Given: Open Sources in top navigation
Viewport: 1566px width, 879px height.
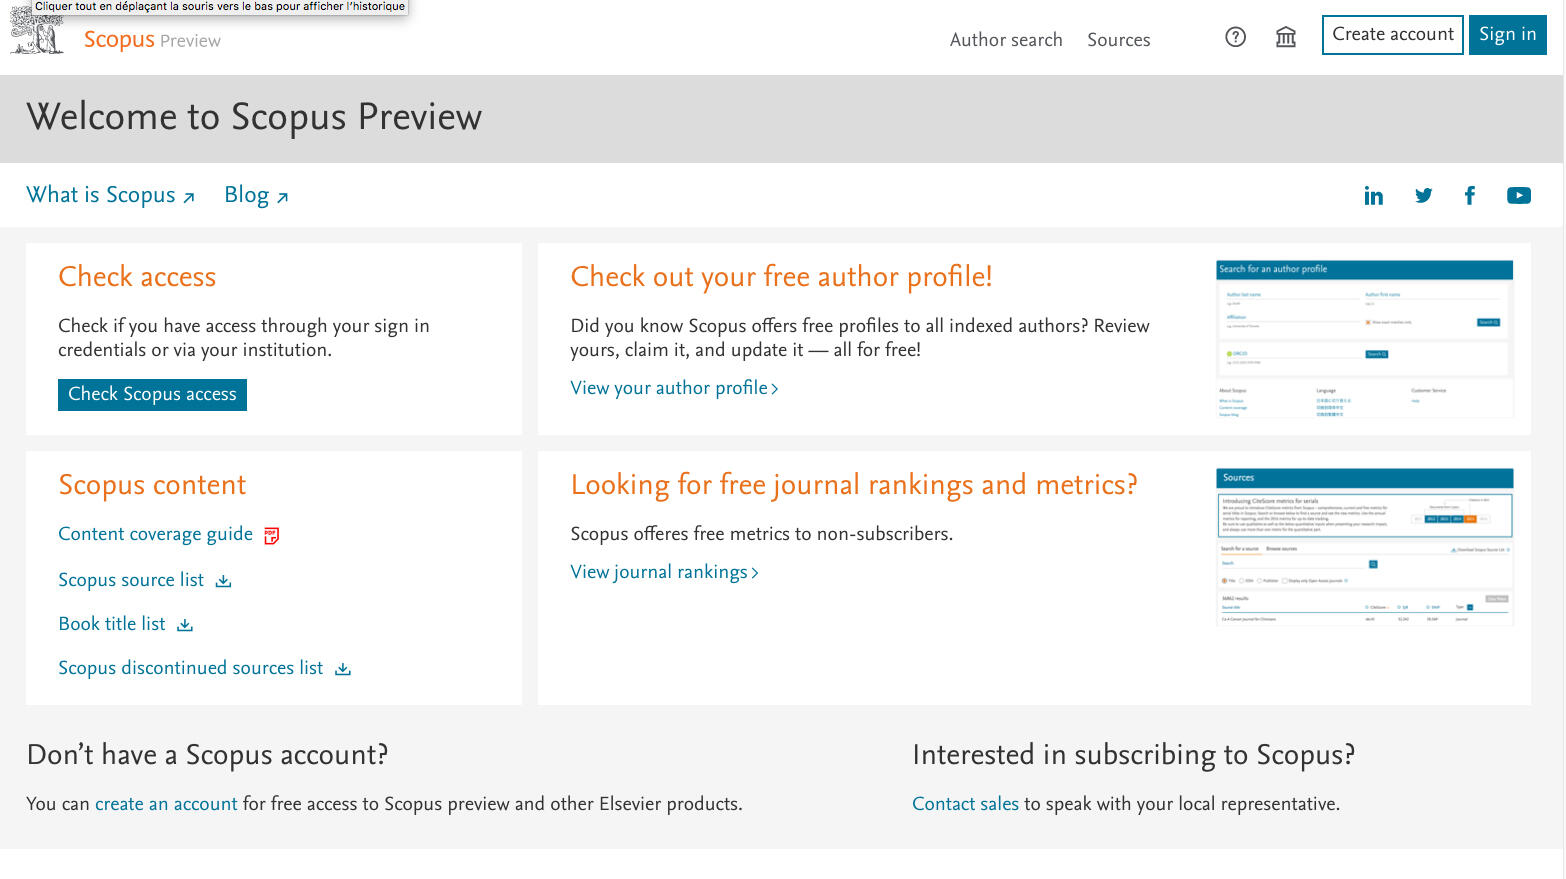Looking at the screenshot, I should point(1118,40).
